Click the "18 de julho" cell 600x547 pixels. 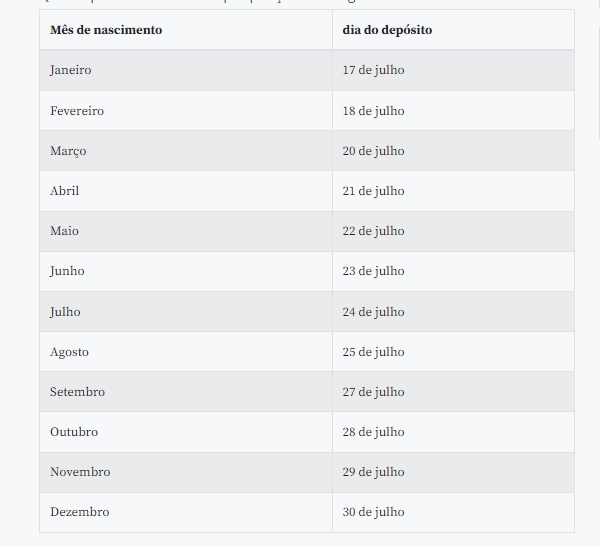(374, 111)
